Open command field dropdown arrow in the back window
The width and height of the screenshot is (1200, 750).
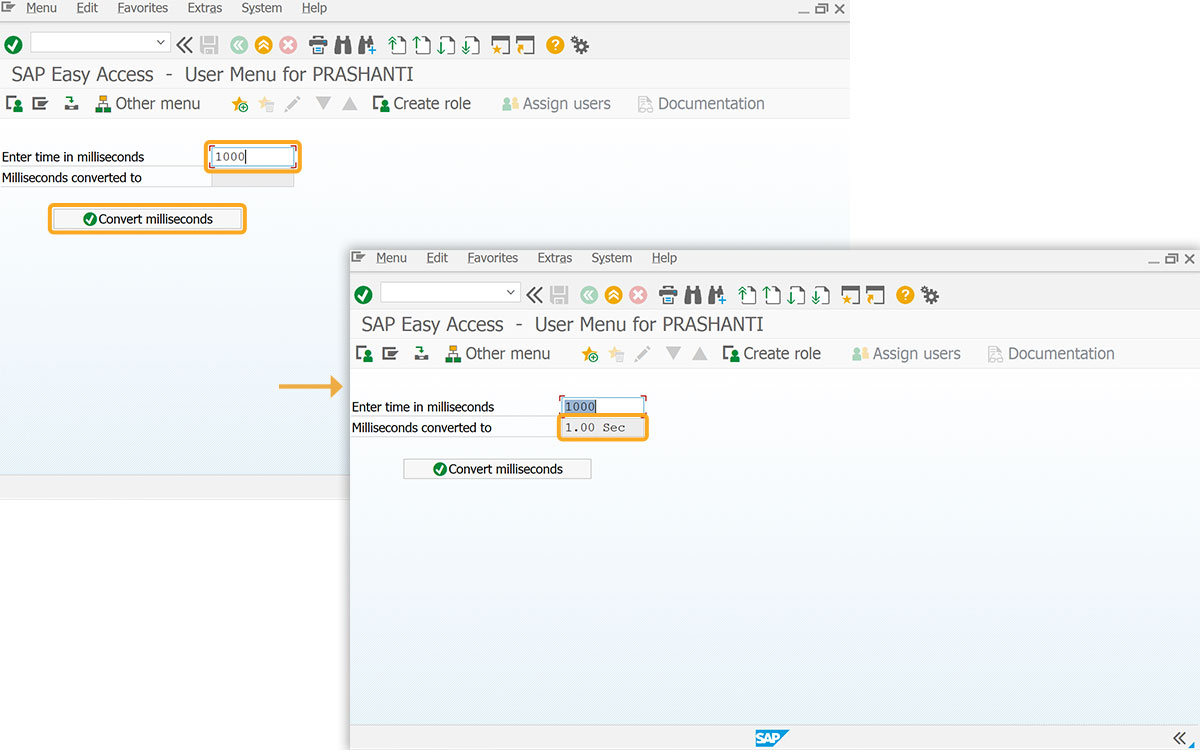[x=162, y=42]
